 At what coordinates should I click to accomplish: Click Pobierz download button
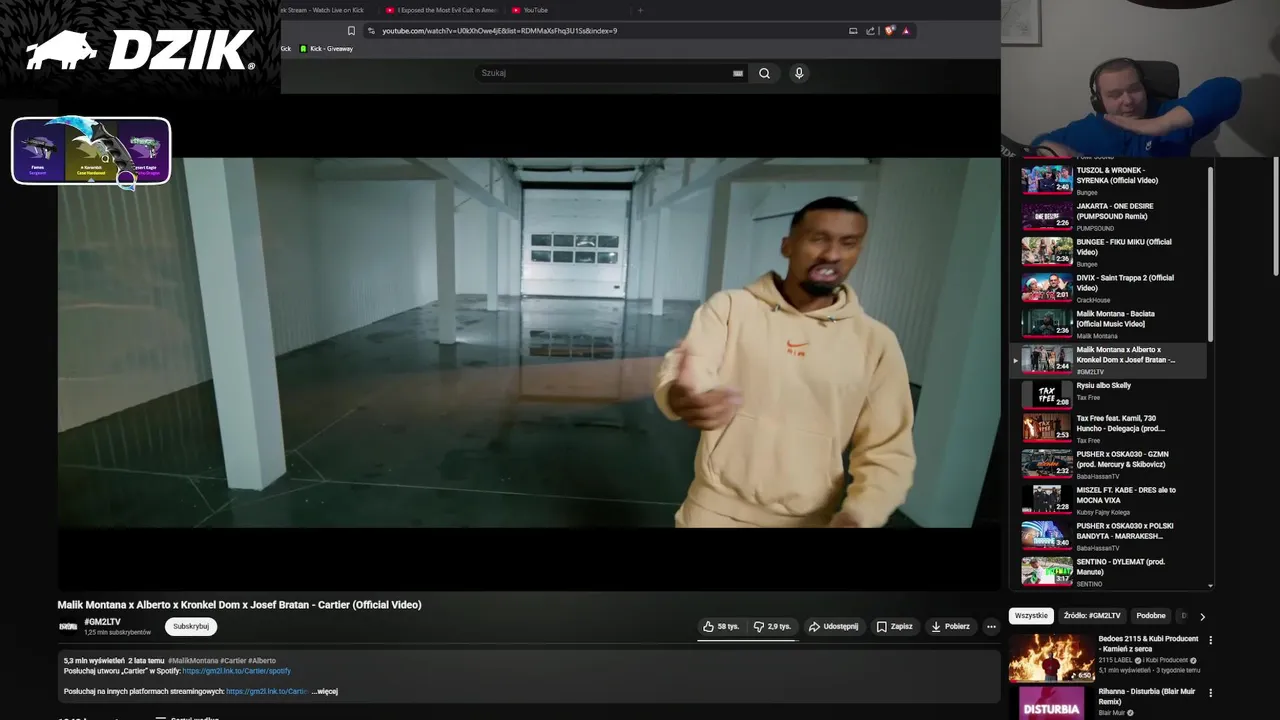[950, 626]
